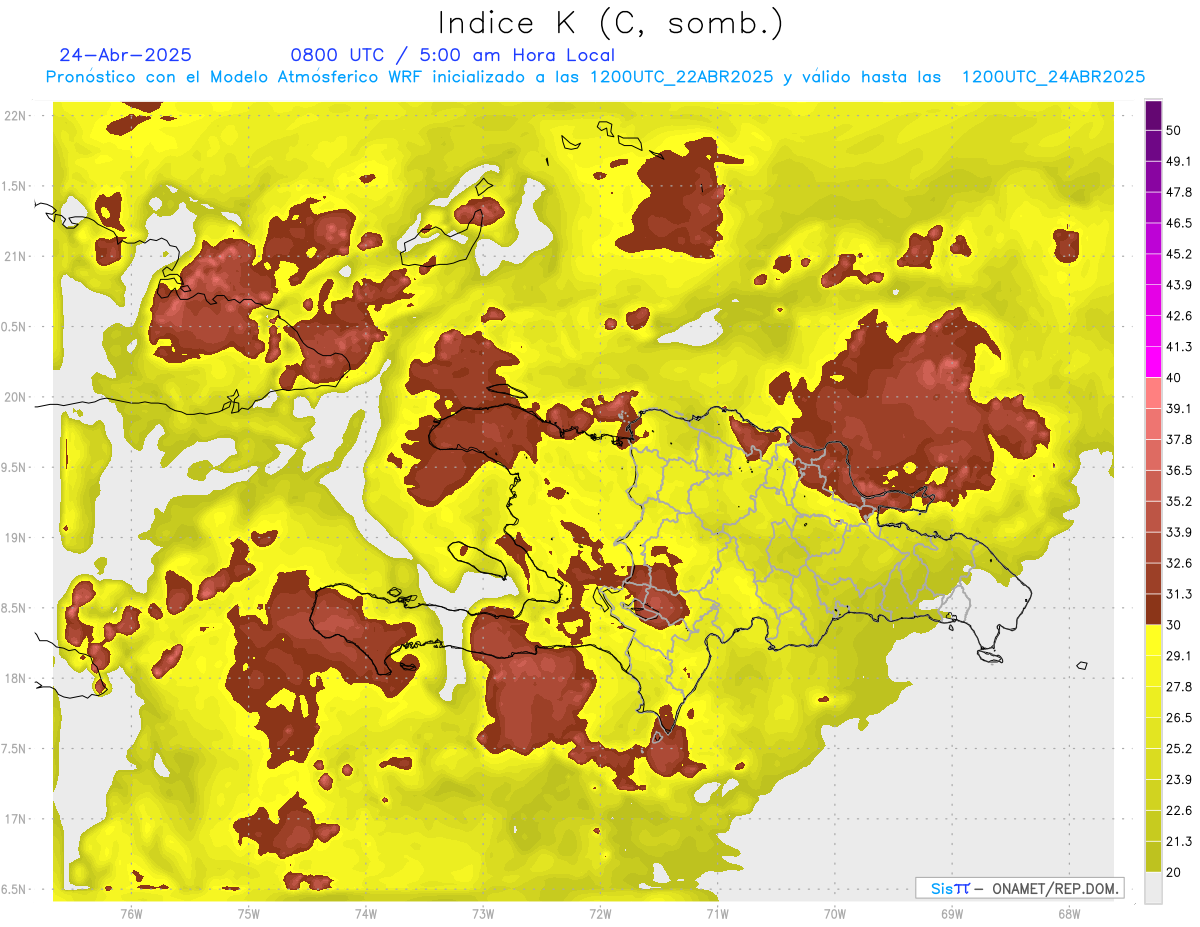The height and width of the screenshot is (927, 1200).
Task: Click the colorbar value '40'
Action: click(1174, 378)
